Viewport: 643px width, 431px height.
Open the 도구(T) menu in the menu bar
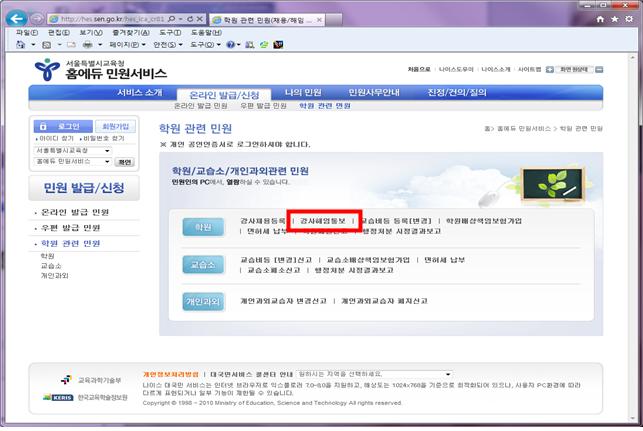pyautogui.click(x=170, y=32)
